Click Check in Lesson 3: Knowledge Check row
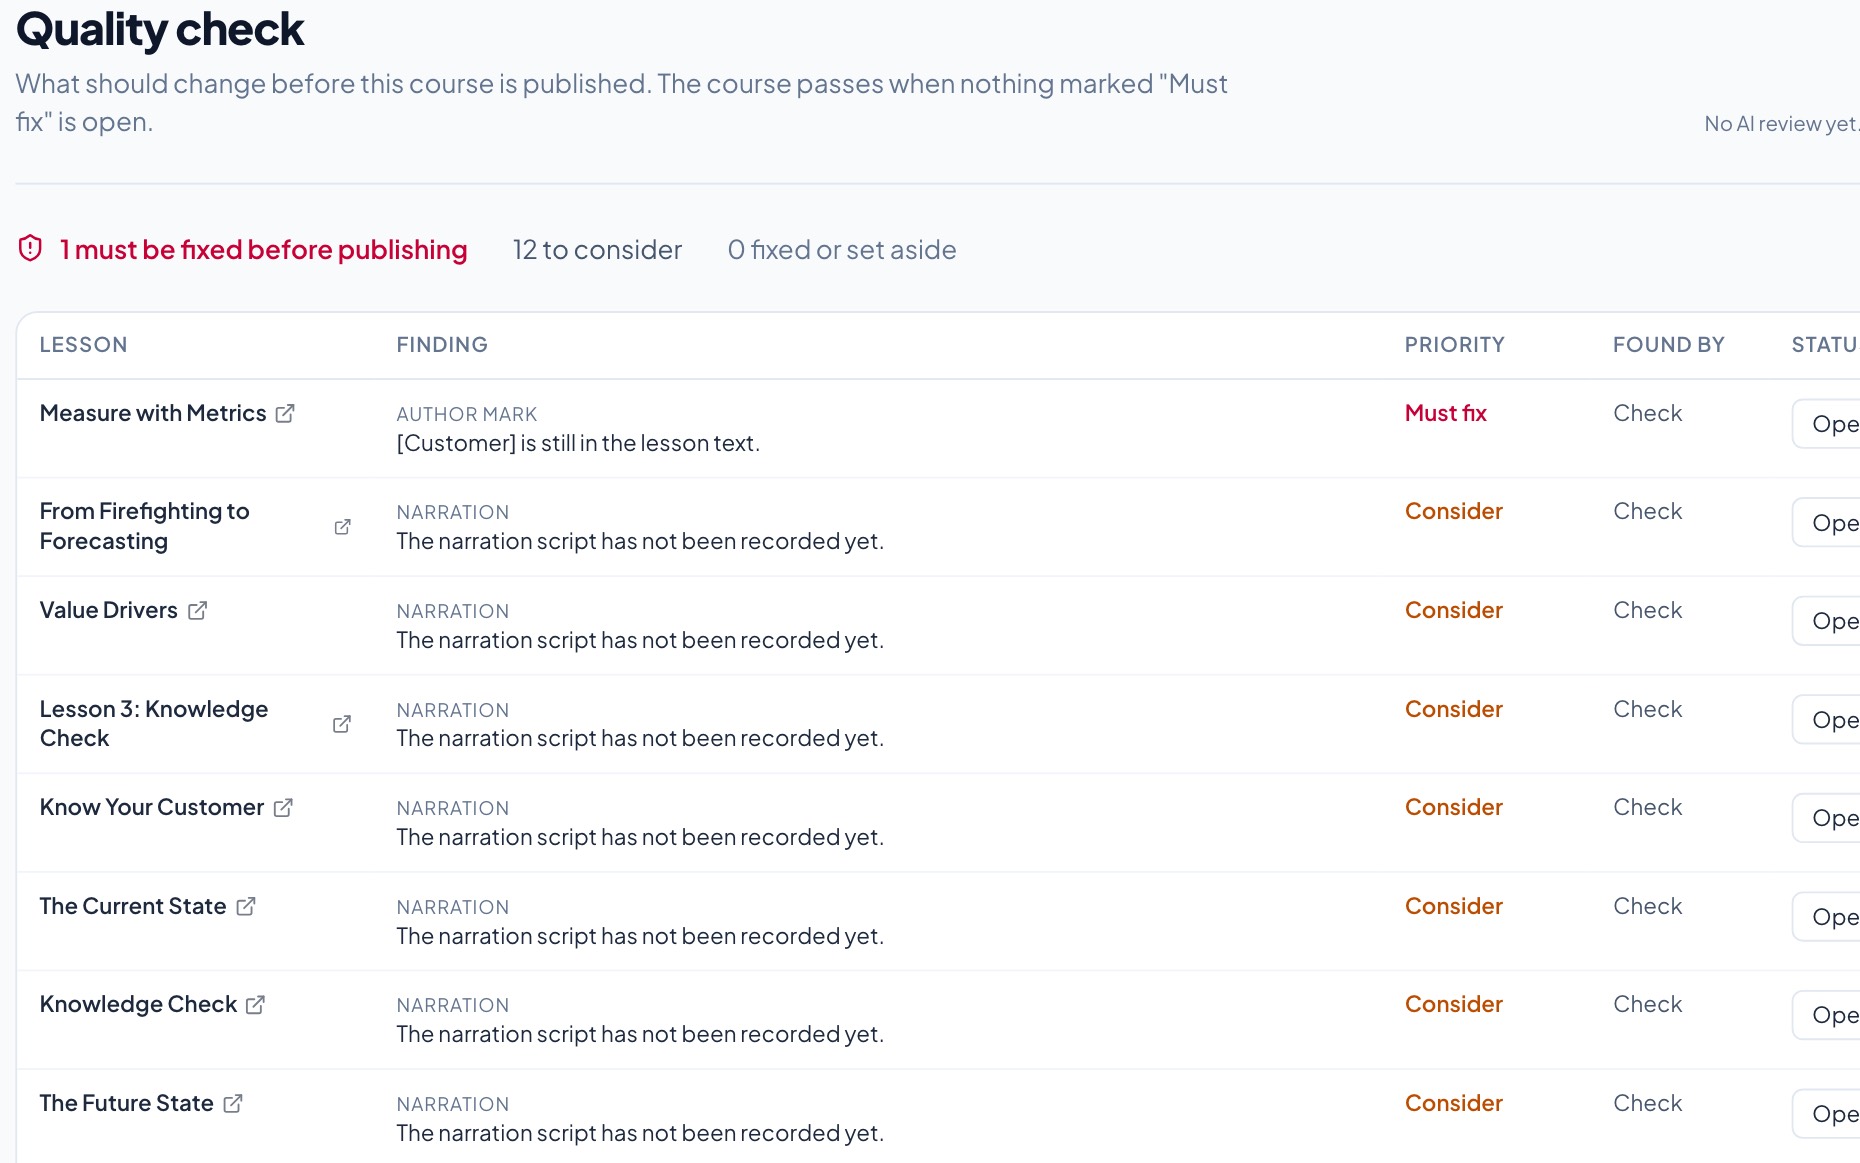Viewport: 1860px width, 1163px height. click(x=1648, y=709)
